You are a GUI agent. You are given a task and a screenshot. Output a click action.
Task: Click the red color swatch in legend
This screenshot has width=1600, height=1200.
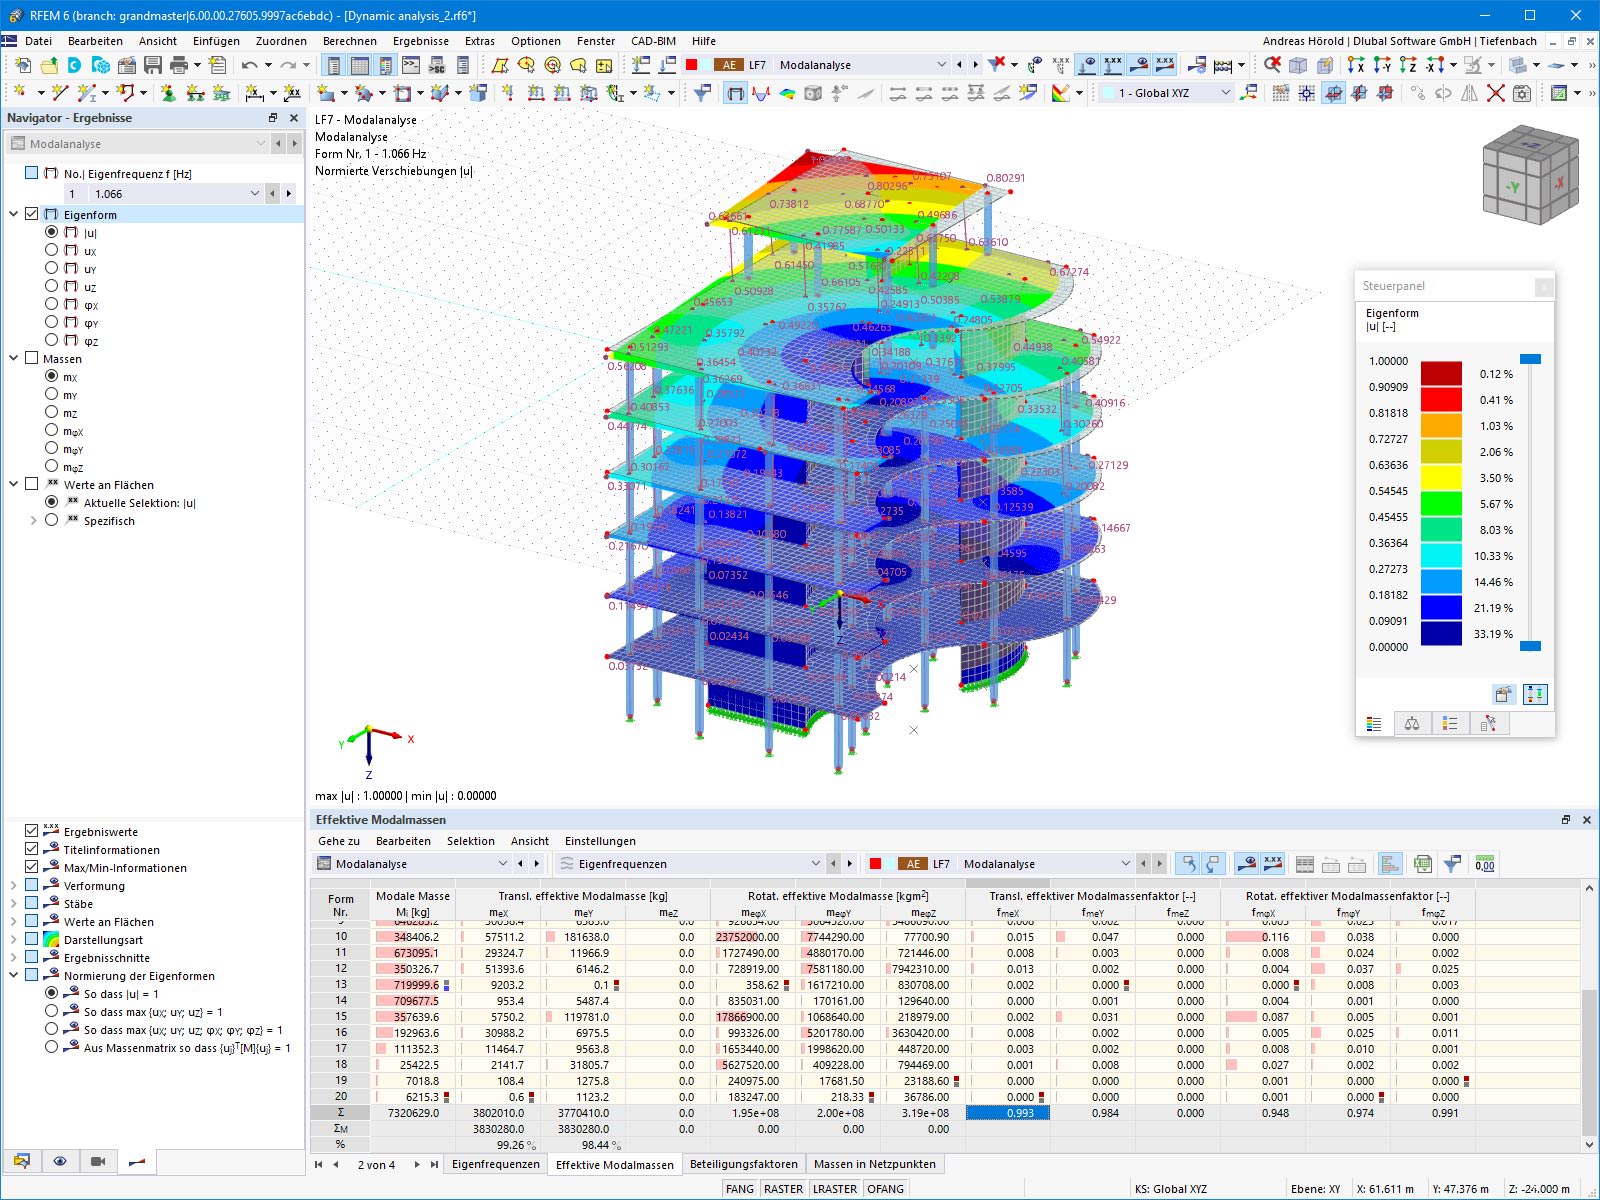click(1441, 400)
